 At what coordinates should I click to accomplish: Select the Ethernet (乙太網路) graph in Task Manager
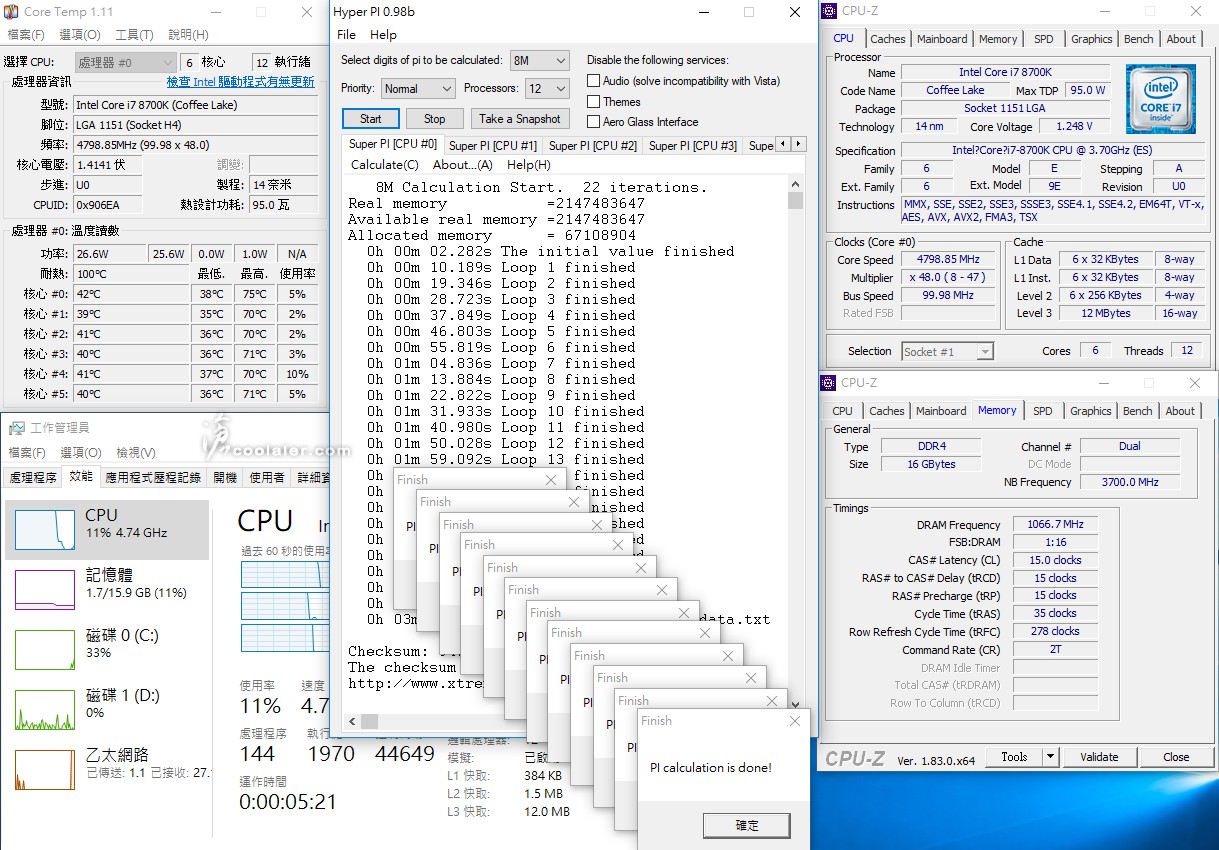pos(45,769)
